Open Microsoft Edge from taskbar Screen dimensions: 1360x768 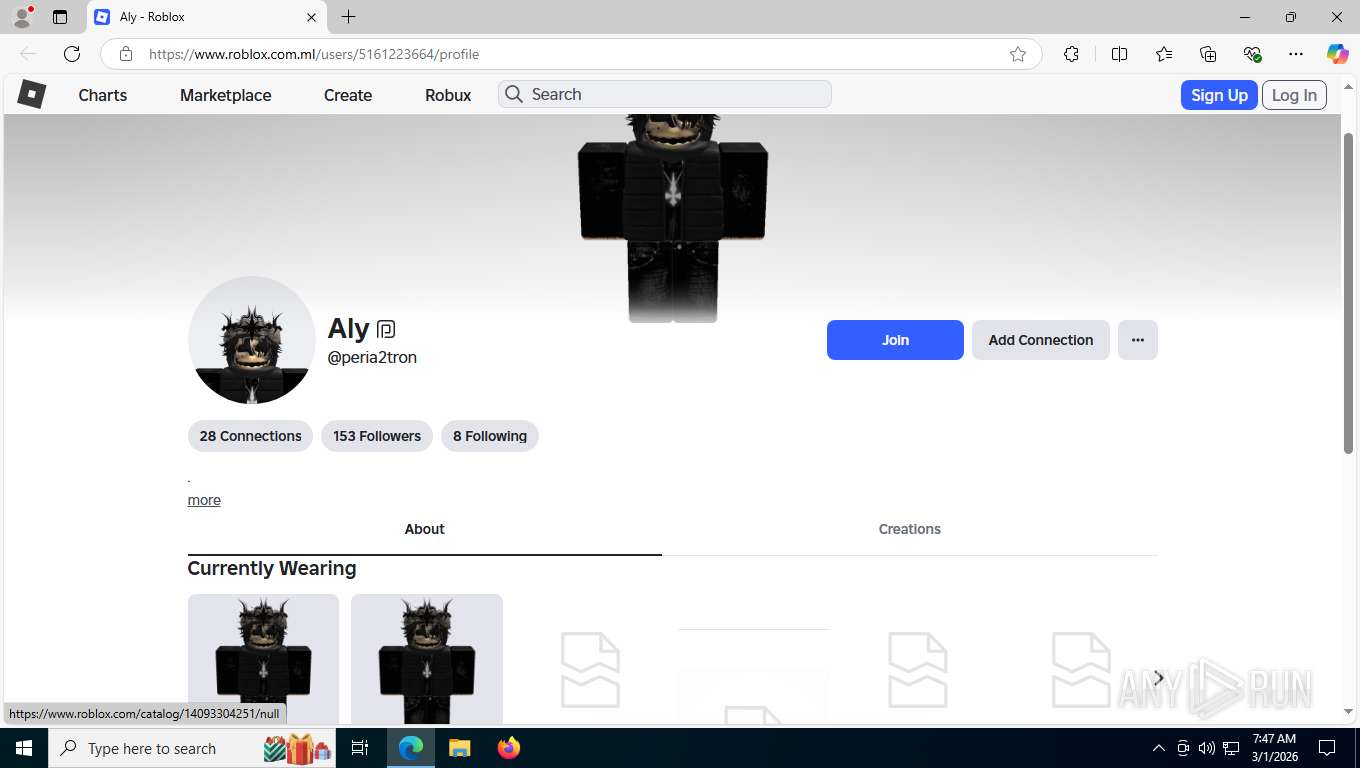[x=411, y=748]
